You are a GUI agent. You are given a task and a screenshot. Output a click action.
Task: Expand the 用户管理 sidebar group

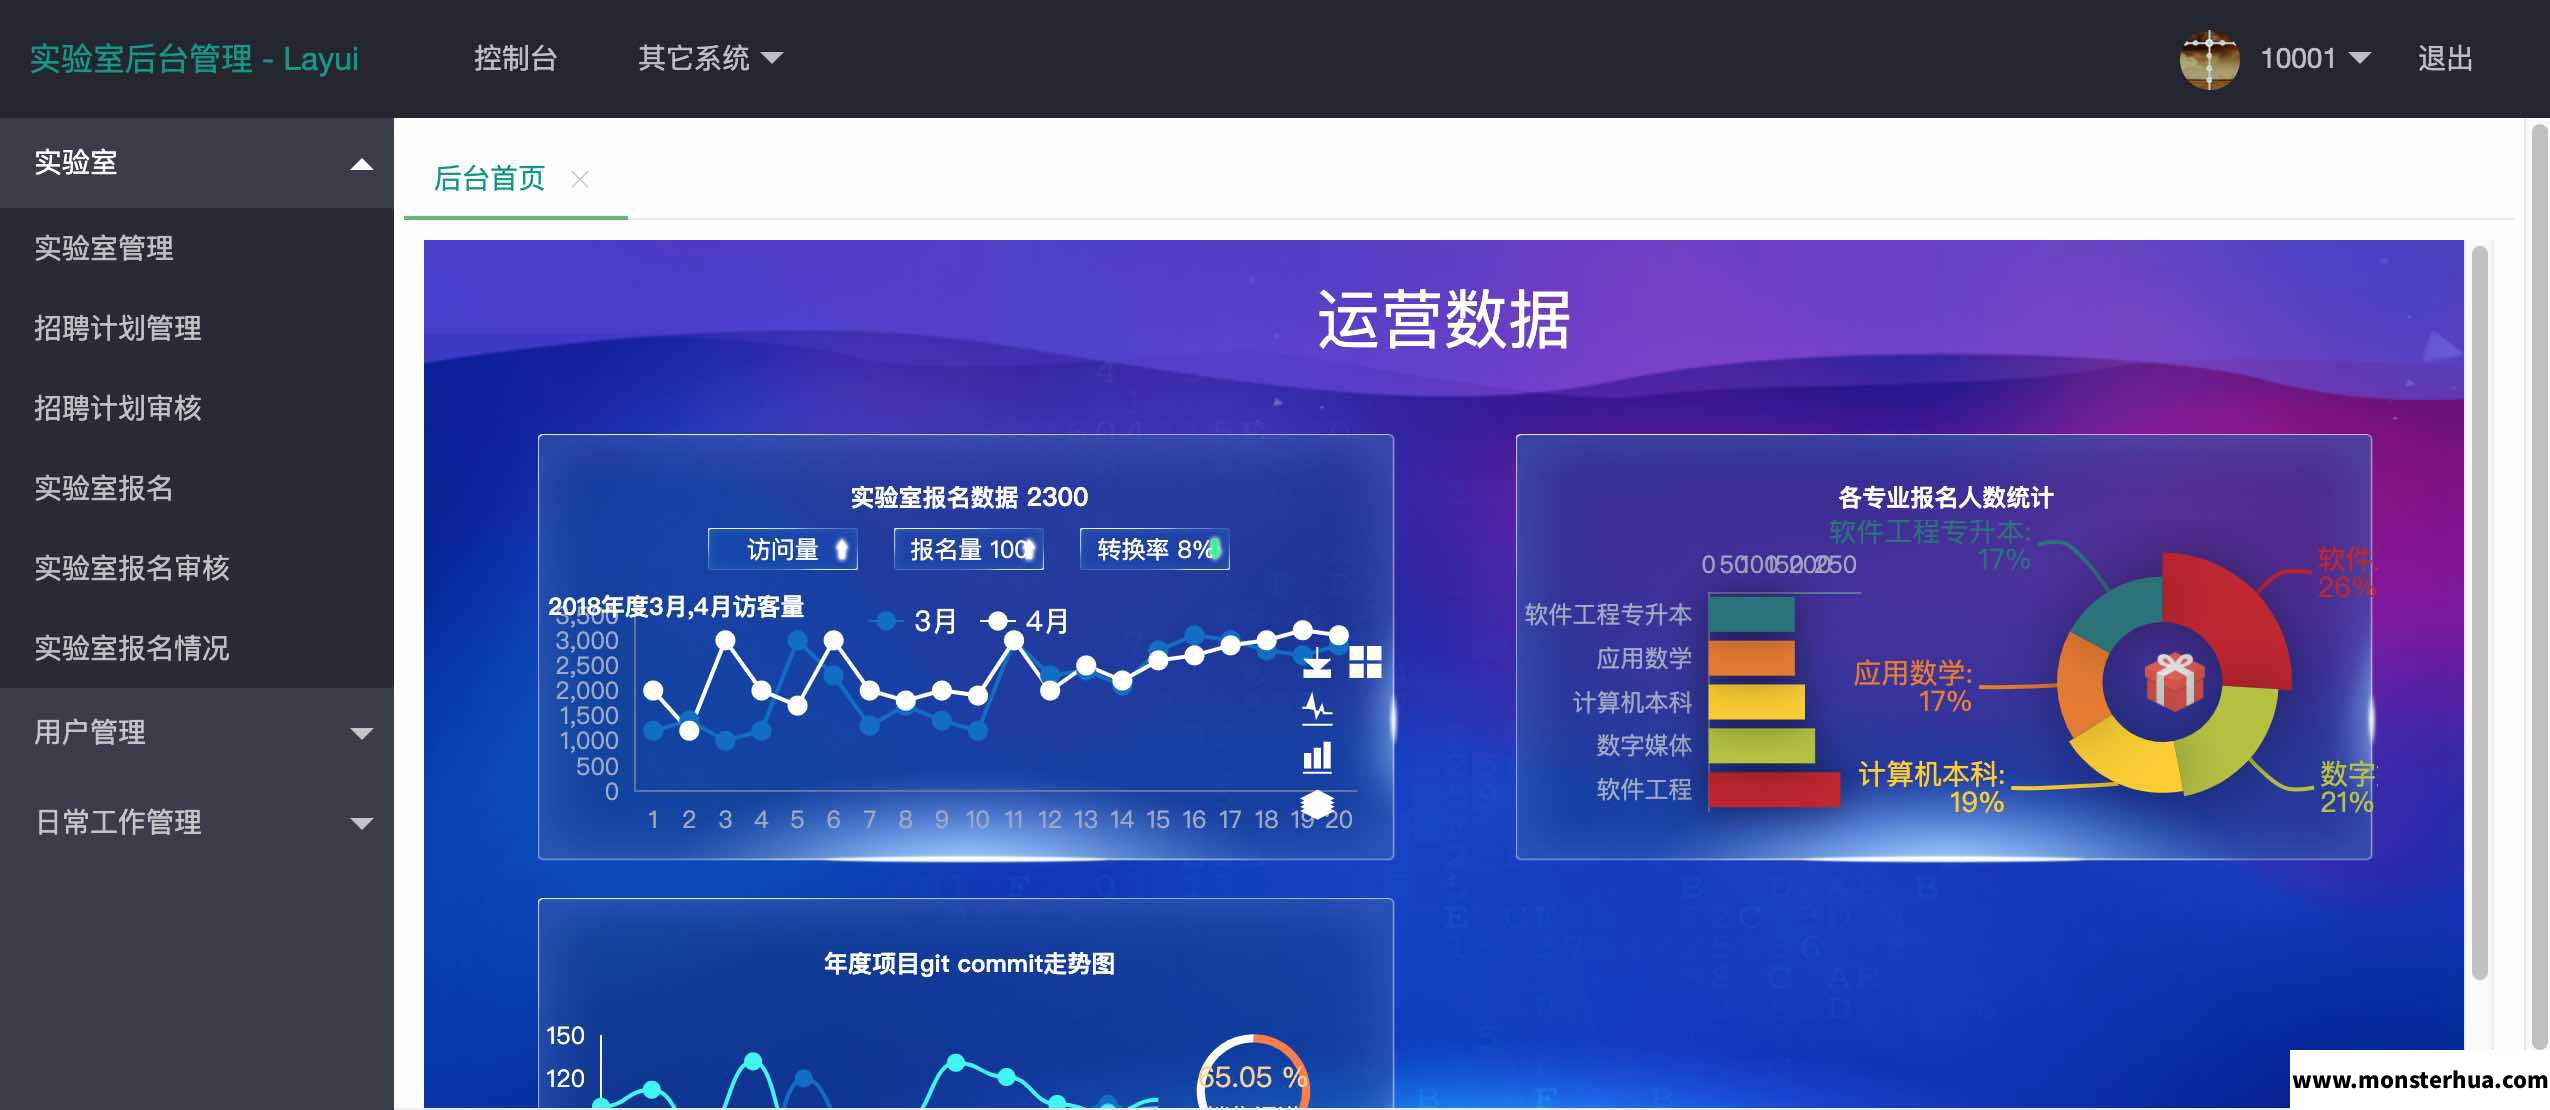tap(197, 733)
